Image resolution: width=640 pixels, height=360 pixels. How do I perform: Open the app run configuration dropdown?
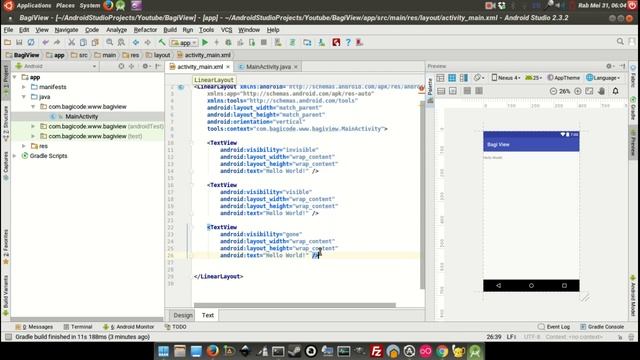tap(184, 42)
